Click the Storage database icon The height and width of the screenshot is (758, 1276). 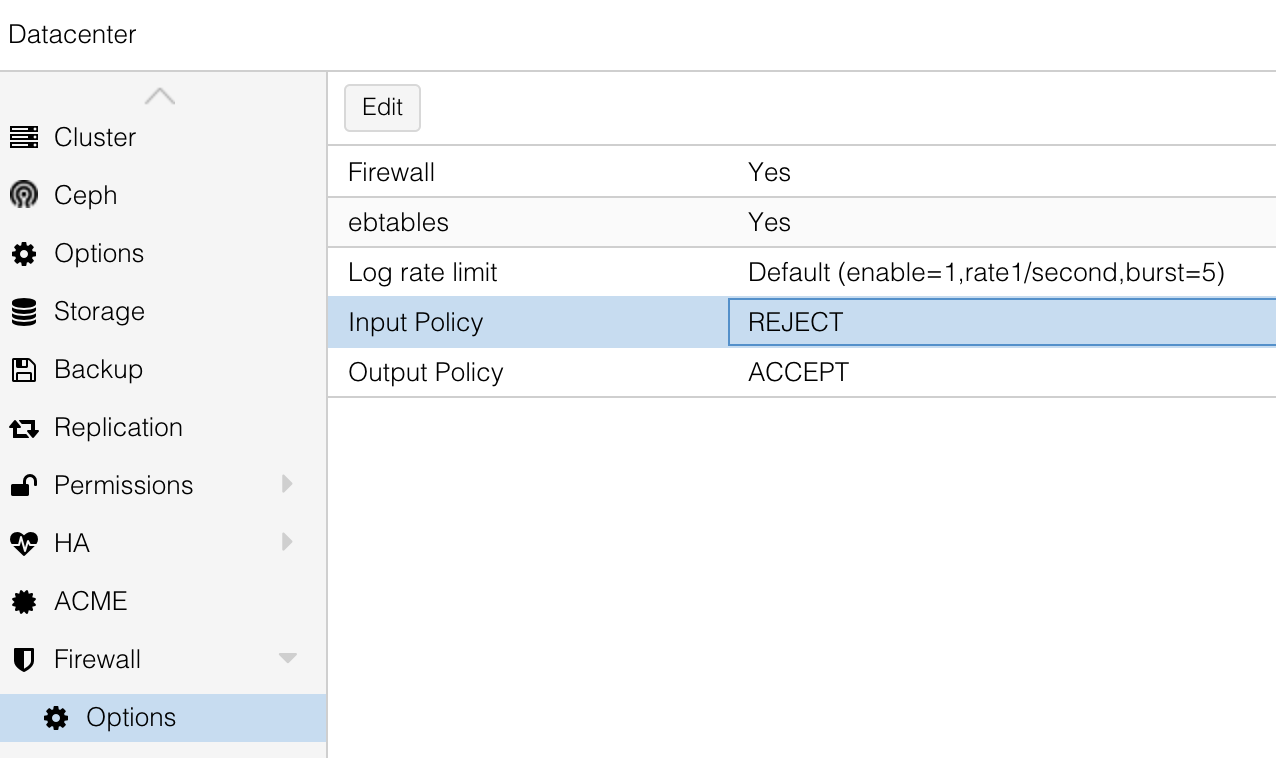coord(24,312)
